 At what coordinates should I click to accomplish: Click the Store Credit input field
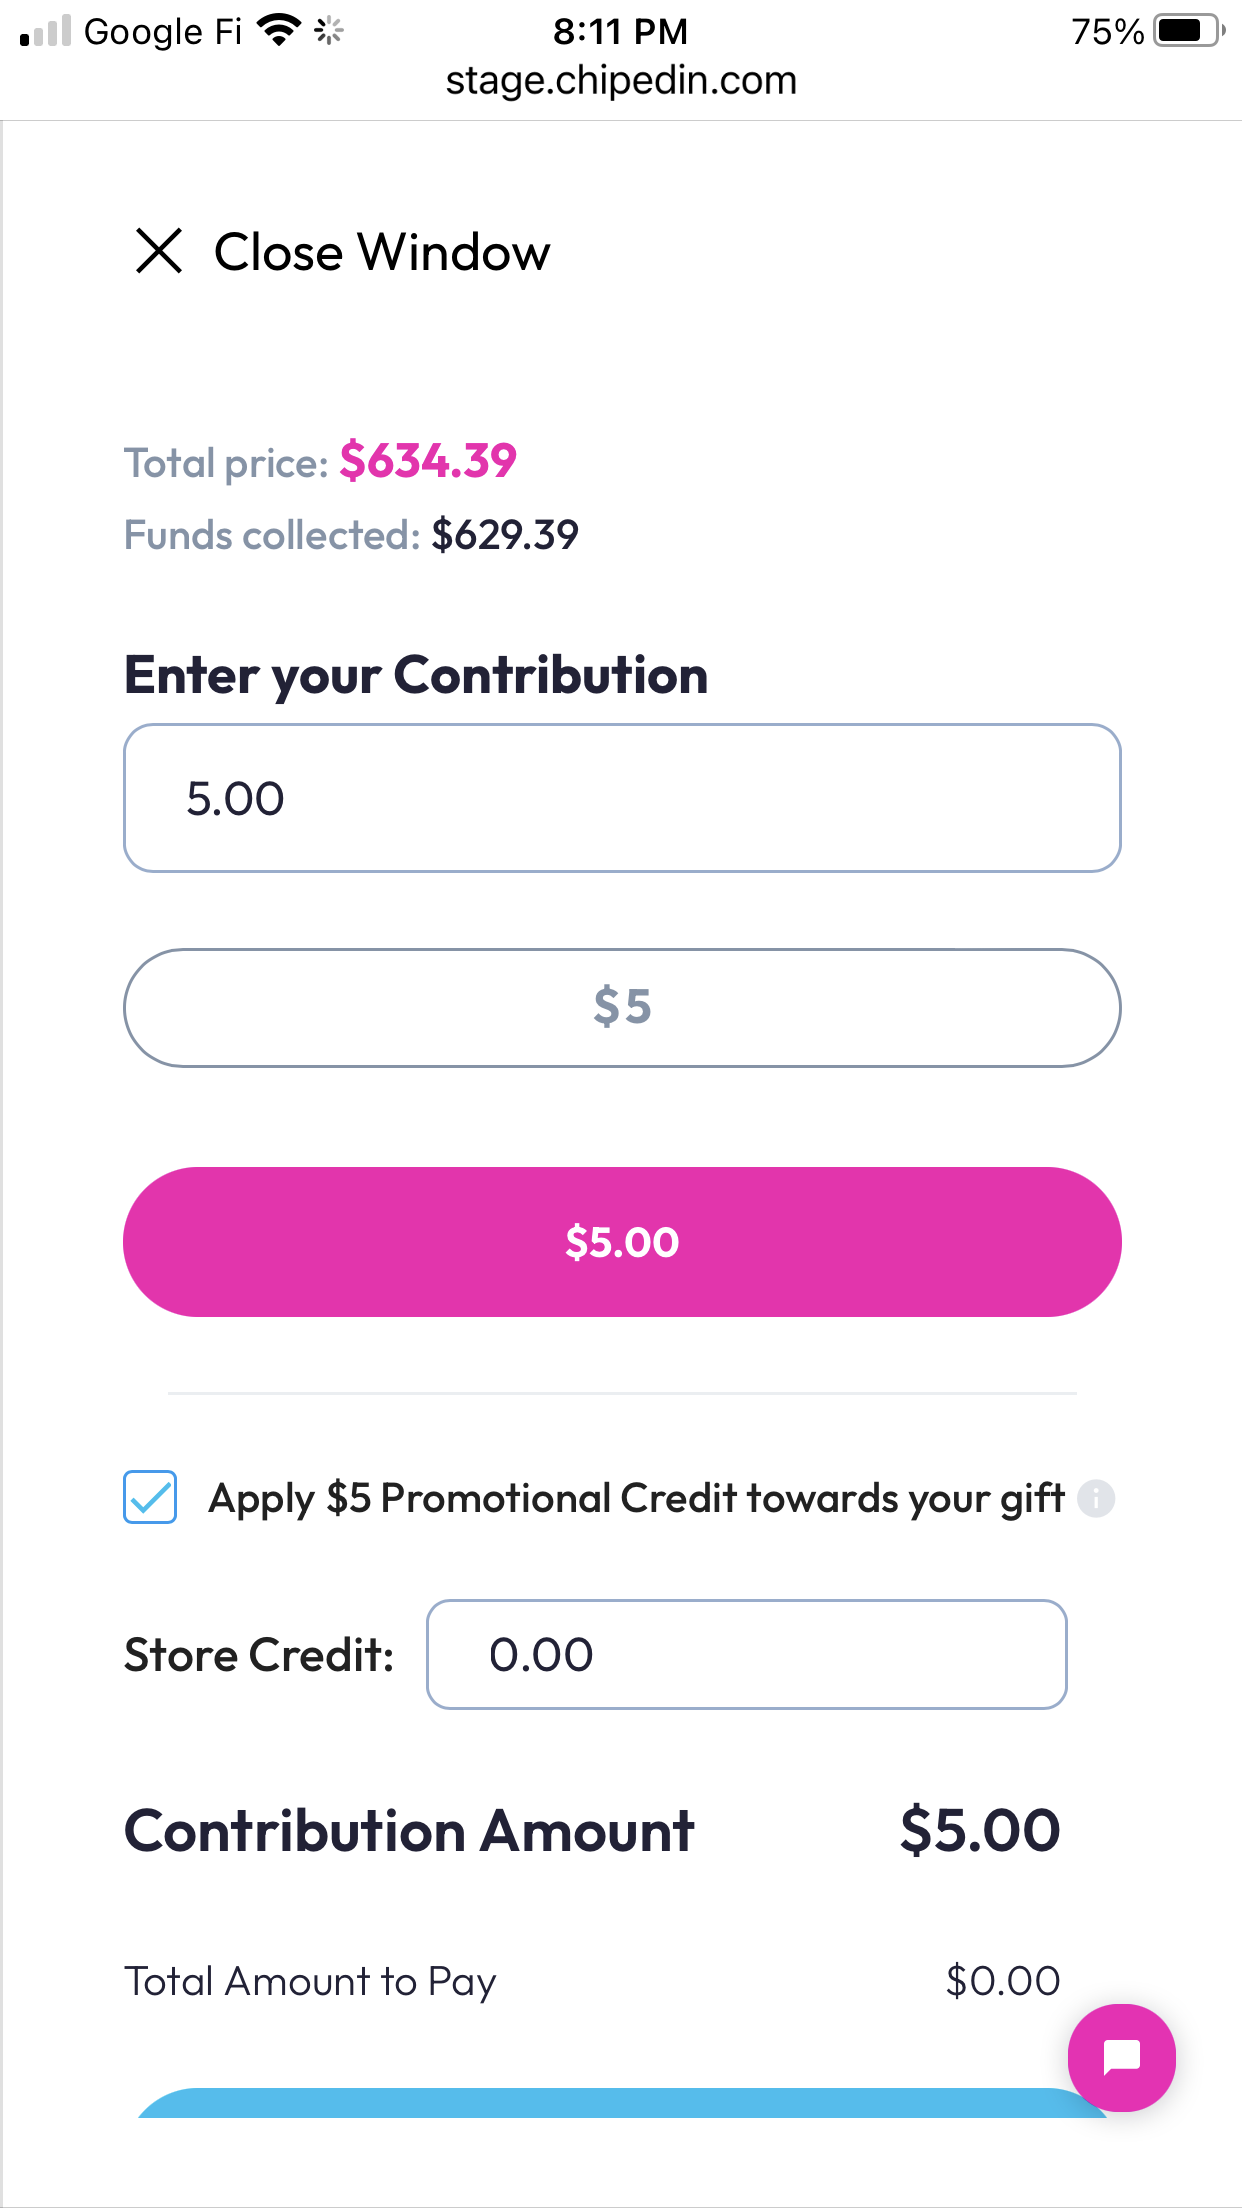747,1655
